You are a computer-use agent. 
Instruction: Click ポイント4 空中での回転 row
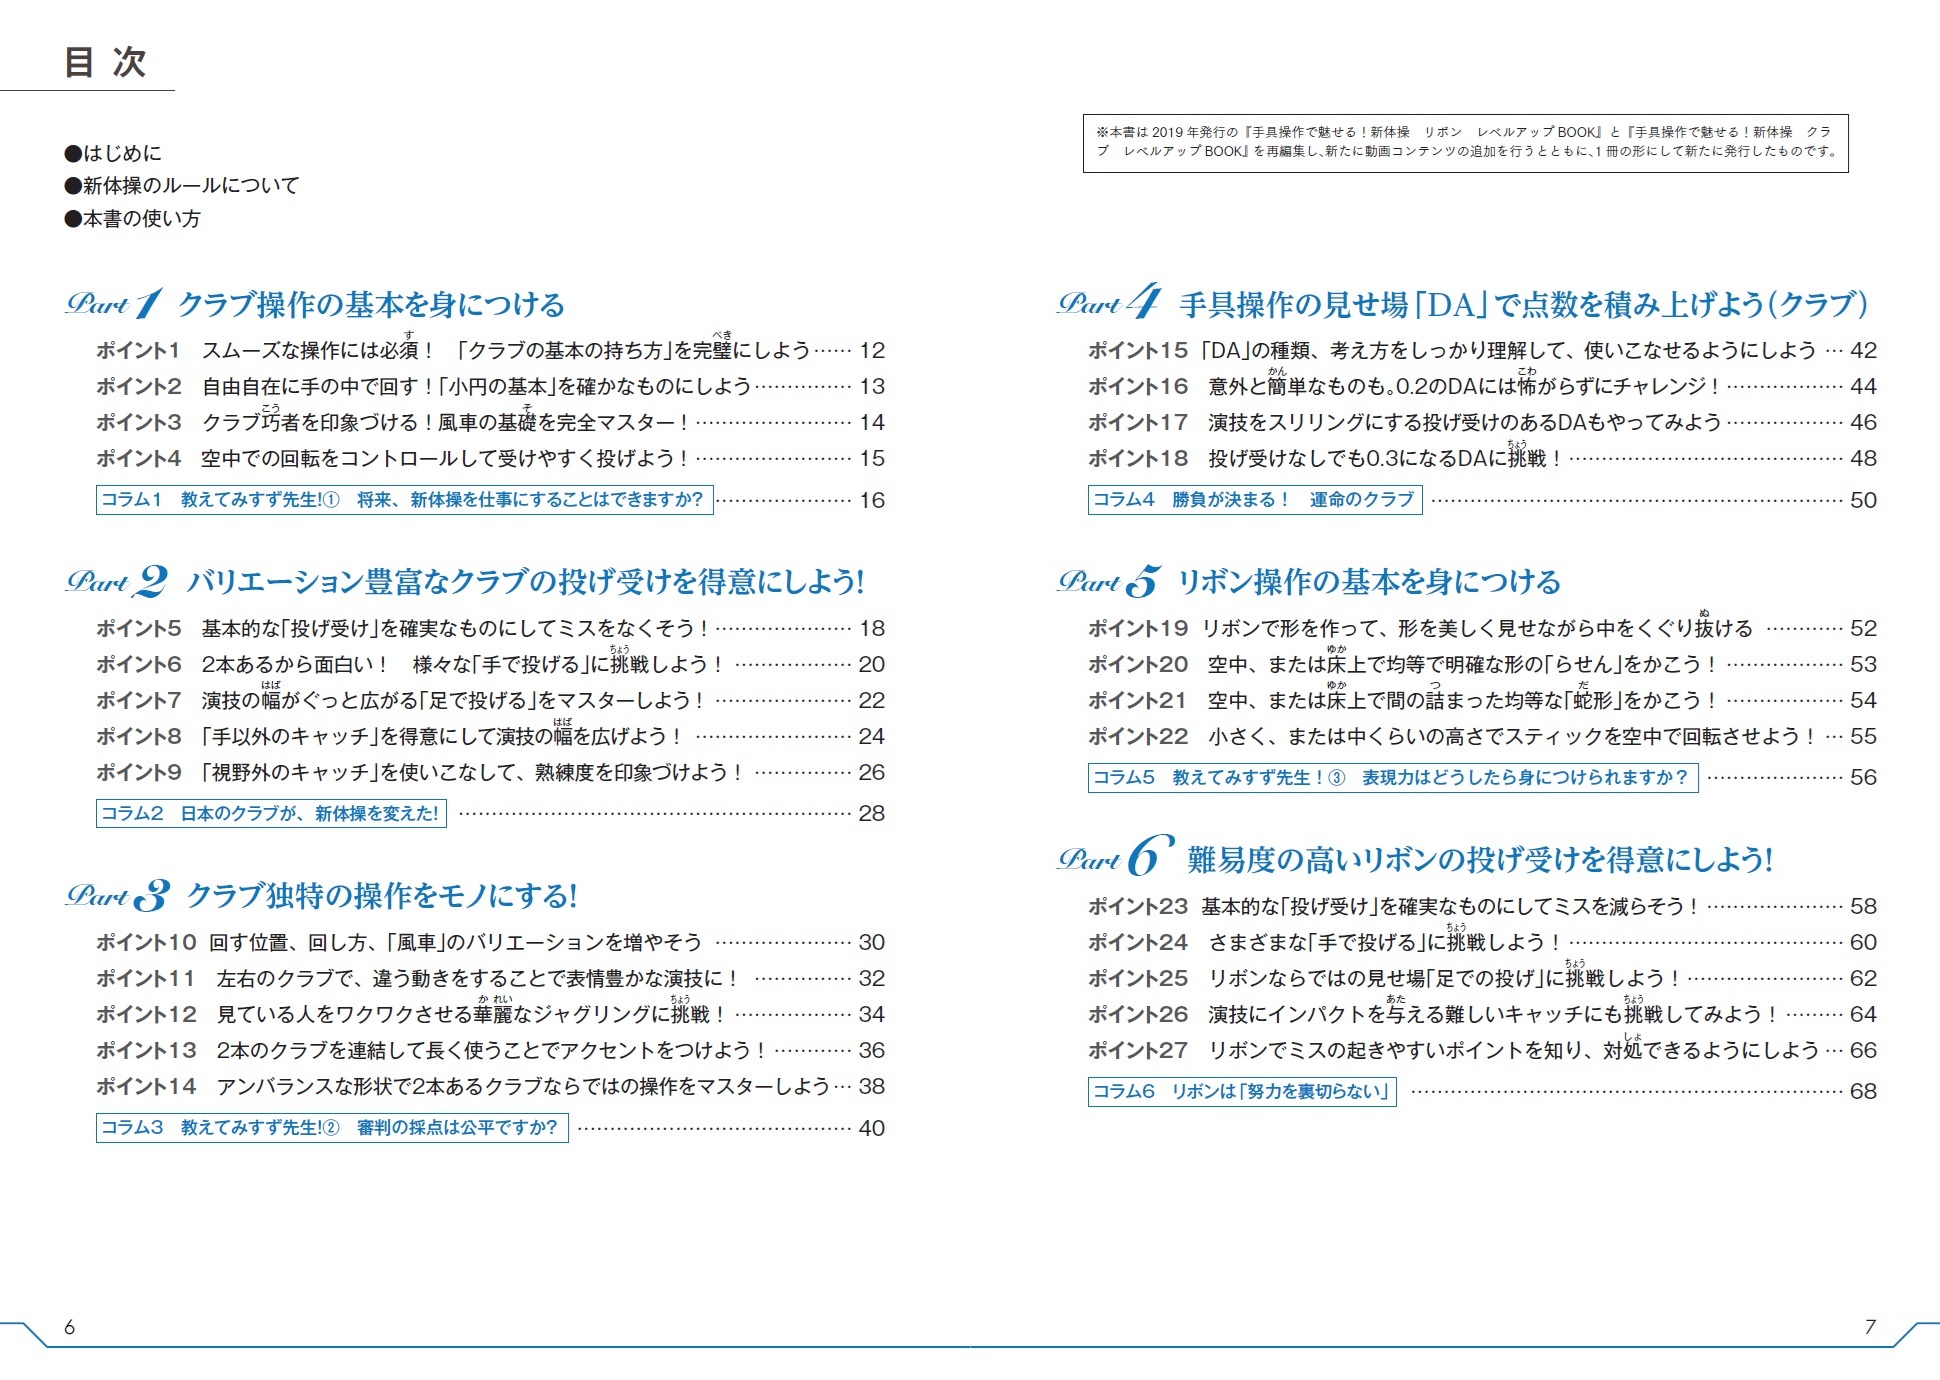(x=490, y=458)
